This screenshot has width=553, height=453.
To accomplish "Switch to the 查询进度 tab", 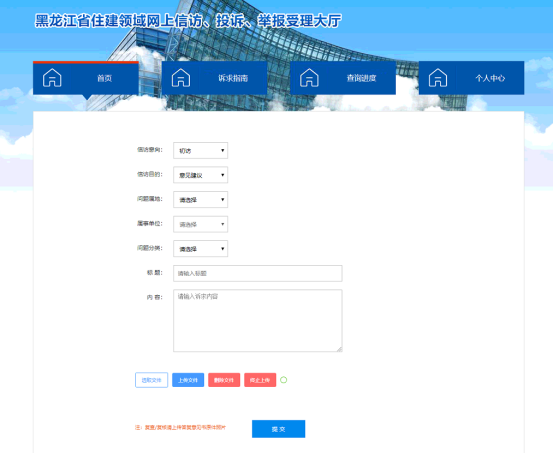I will [x=343, y=78].
